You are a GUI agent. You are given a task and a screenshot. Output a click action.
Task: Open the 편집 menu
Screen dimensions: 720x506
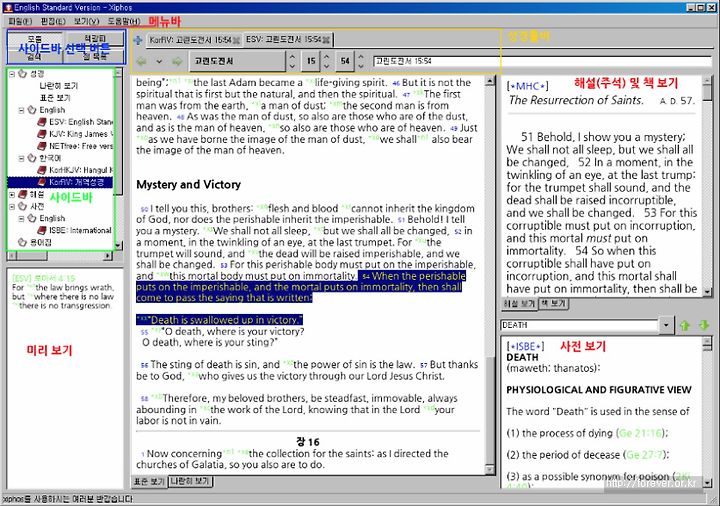tap(53, 22)
